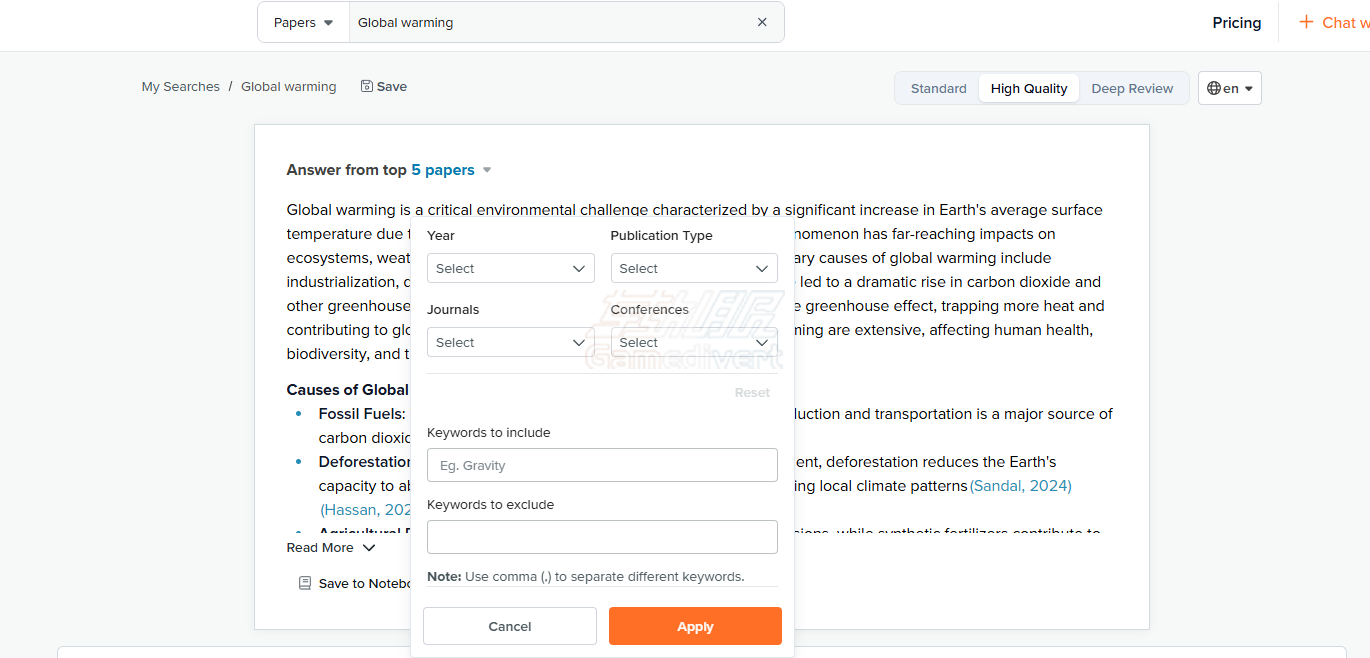This screenshot has width=1370, height=658.
Task: Clear the search box with the X icon
Action: [762, 22]
